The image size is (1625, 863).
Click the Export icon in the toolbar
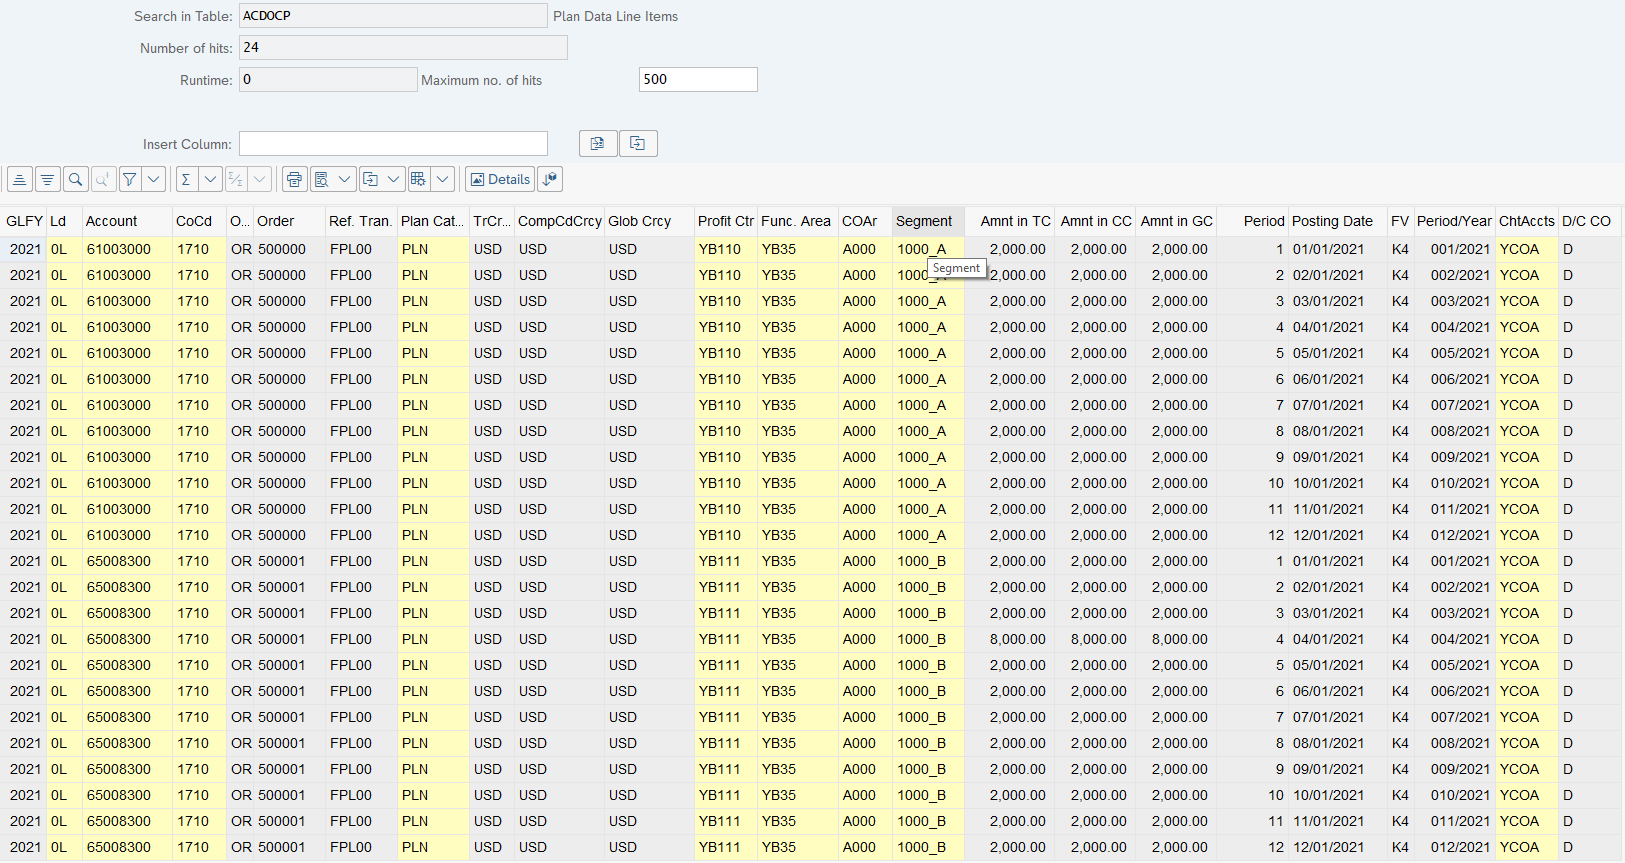pyautogui.click(x=370, y=179)
